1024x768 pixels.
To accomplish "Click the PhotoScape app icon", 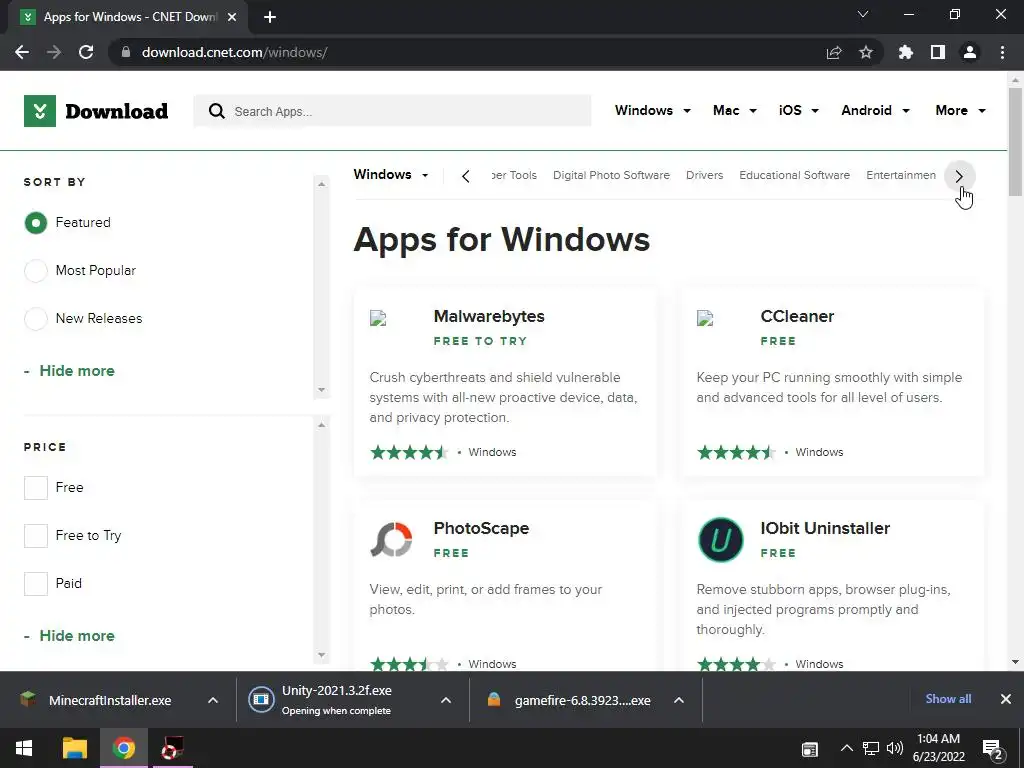I will coord(391,539).
